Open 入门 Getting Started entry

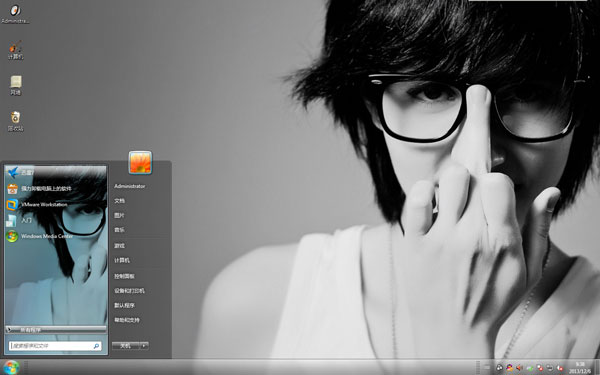pyautogui.click(x=56, y=220)
